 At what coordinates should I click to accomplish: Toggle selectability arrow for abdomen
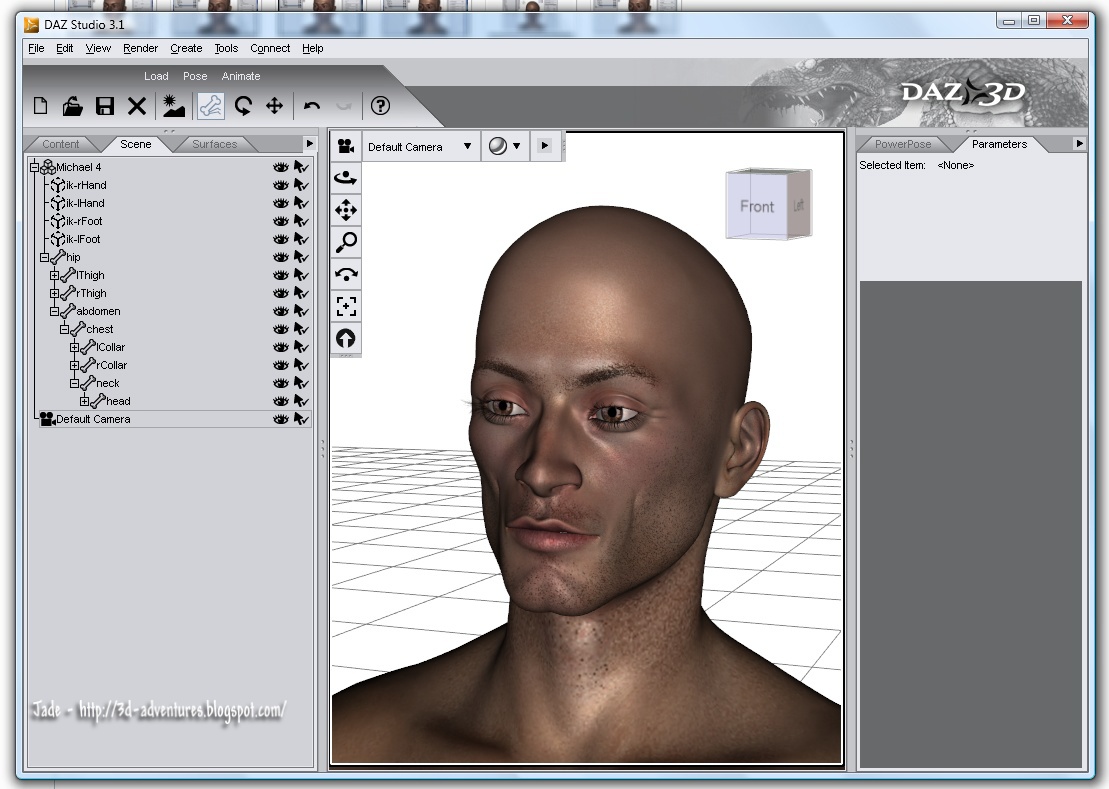(301, 311)
